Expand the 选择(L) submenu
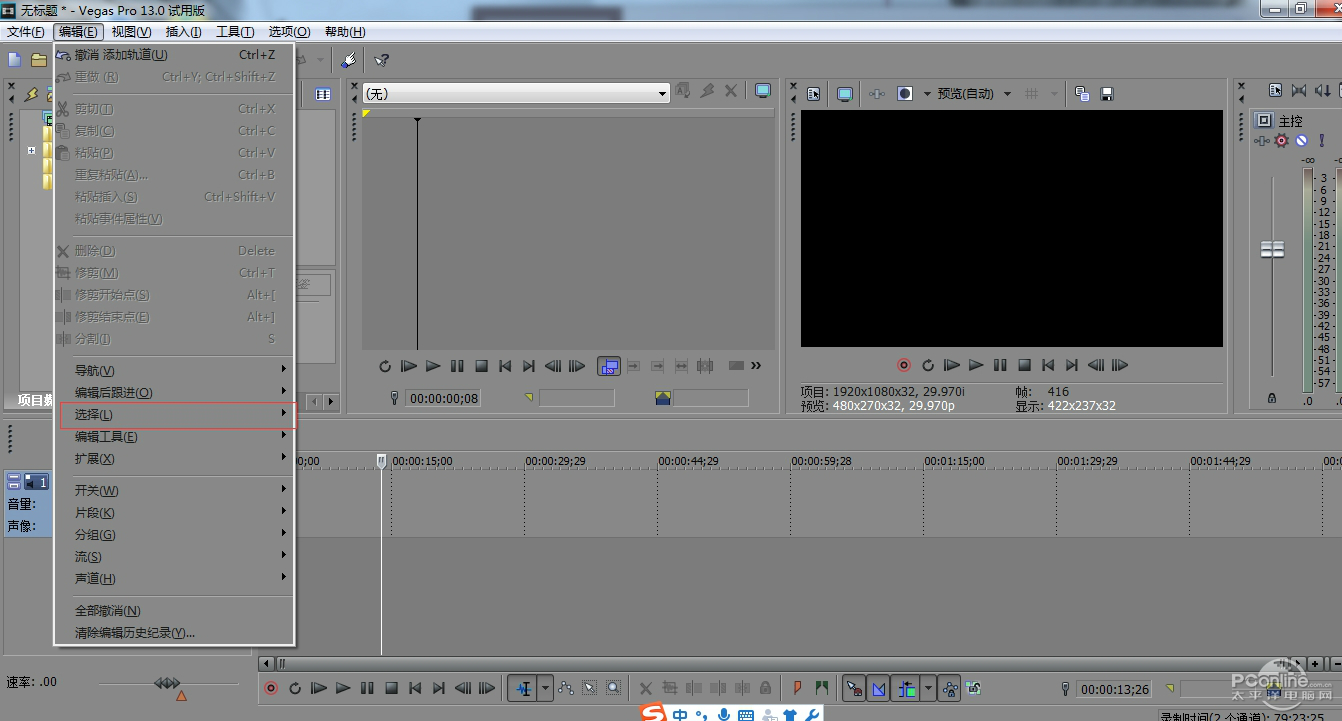 [x=176, y=415]
